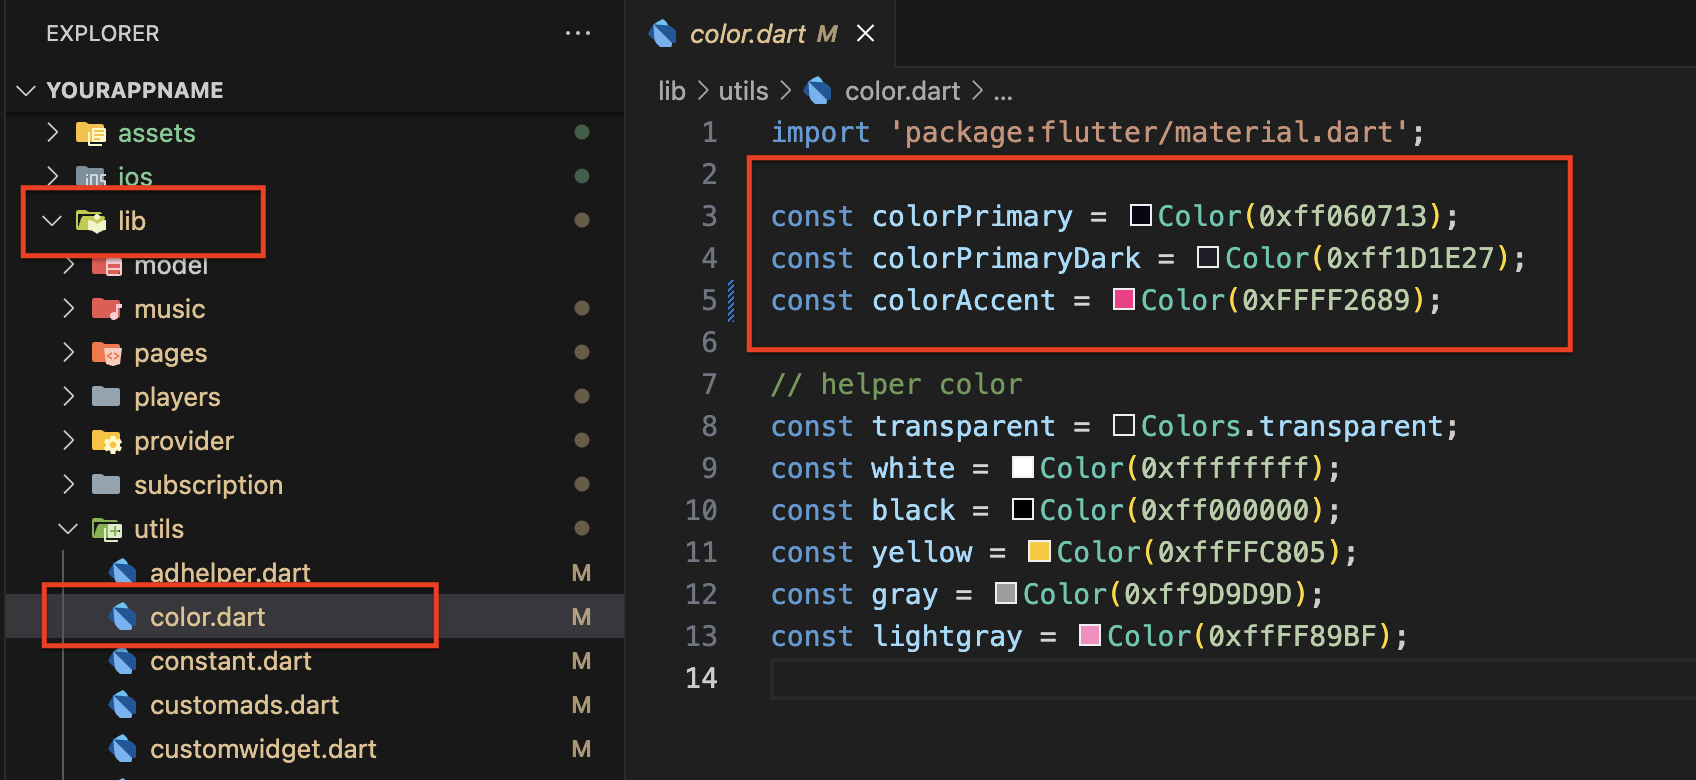Viewport: 1696px width, 780px height.
Task: Click the Dart icon in color.dart tab
Action: (x=663, y=34)
